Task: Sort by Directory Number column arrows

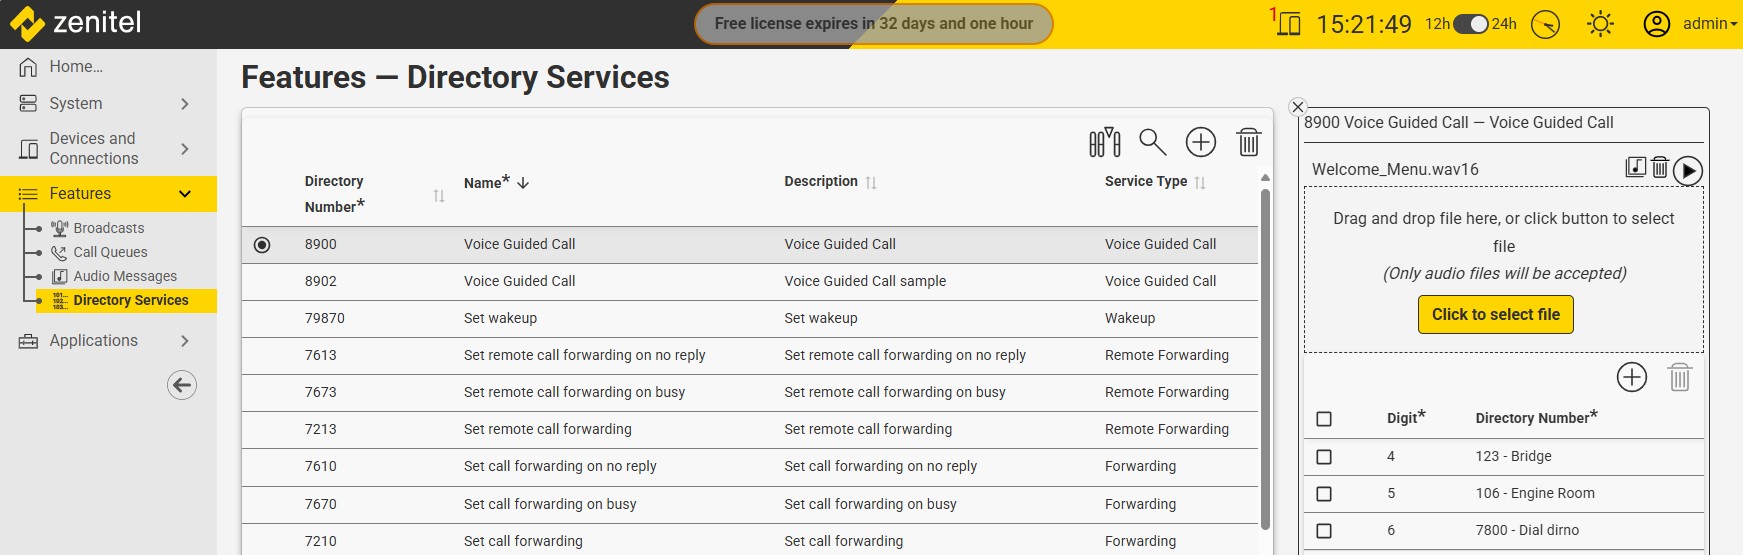Action: tap(438, 196)
